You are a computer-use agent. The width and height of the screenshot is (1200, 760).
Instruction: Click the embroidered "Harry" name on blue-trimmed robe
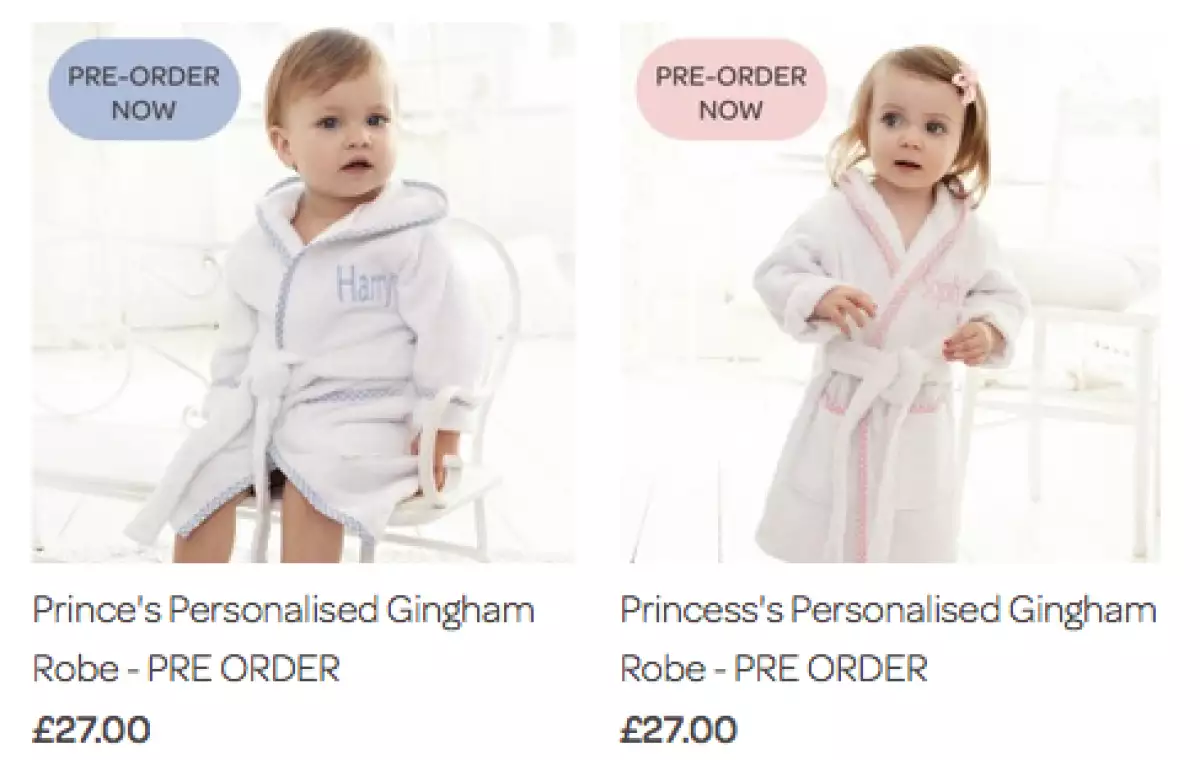[366, 284]
